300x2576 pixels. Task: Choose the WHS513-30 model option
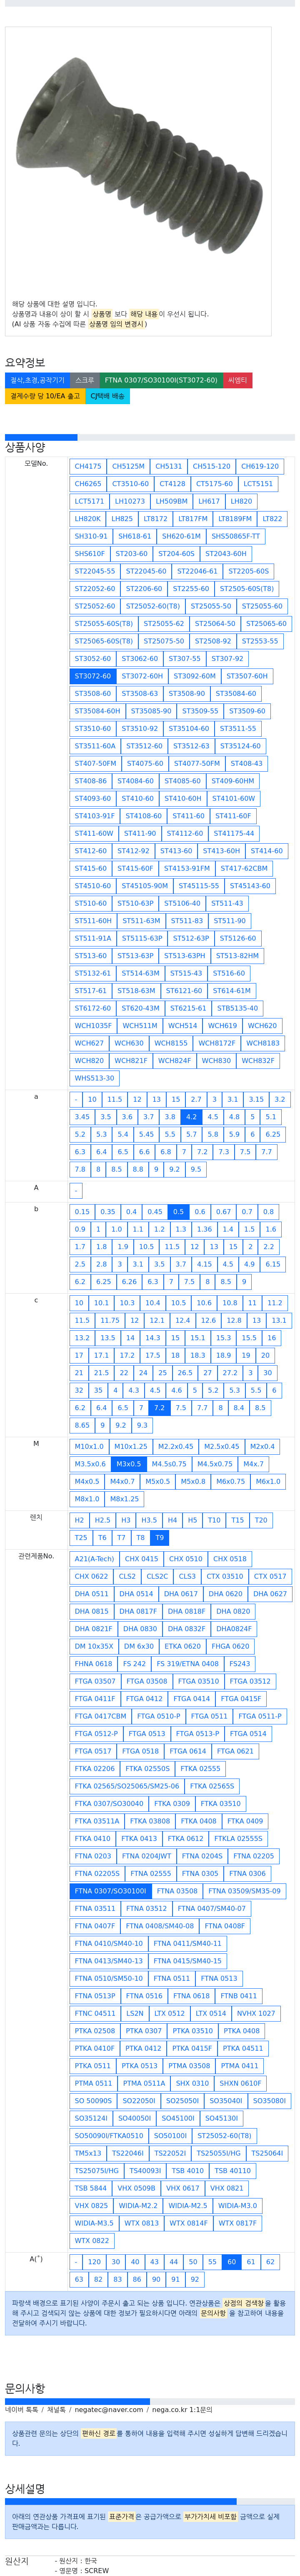pos(95,1078)
